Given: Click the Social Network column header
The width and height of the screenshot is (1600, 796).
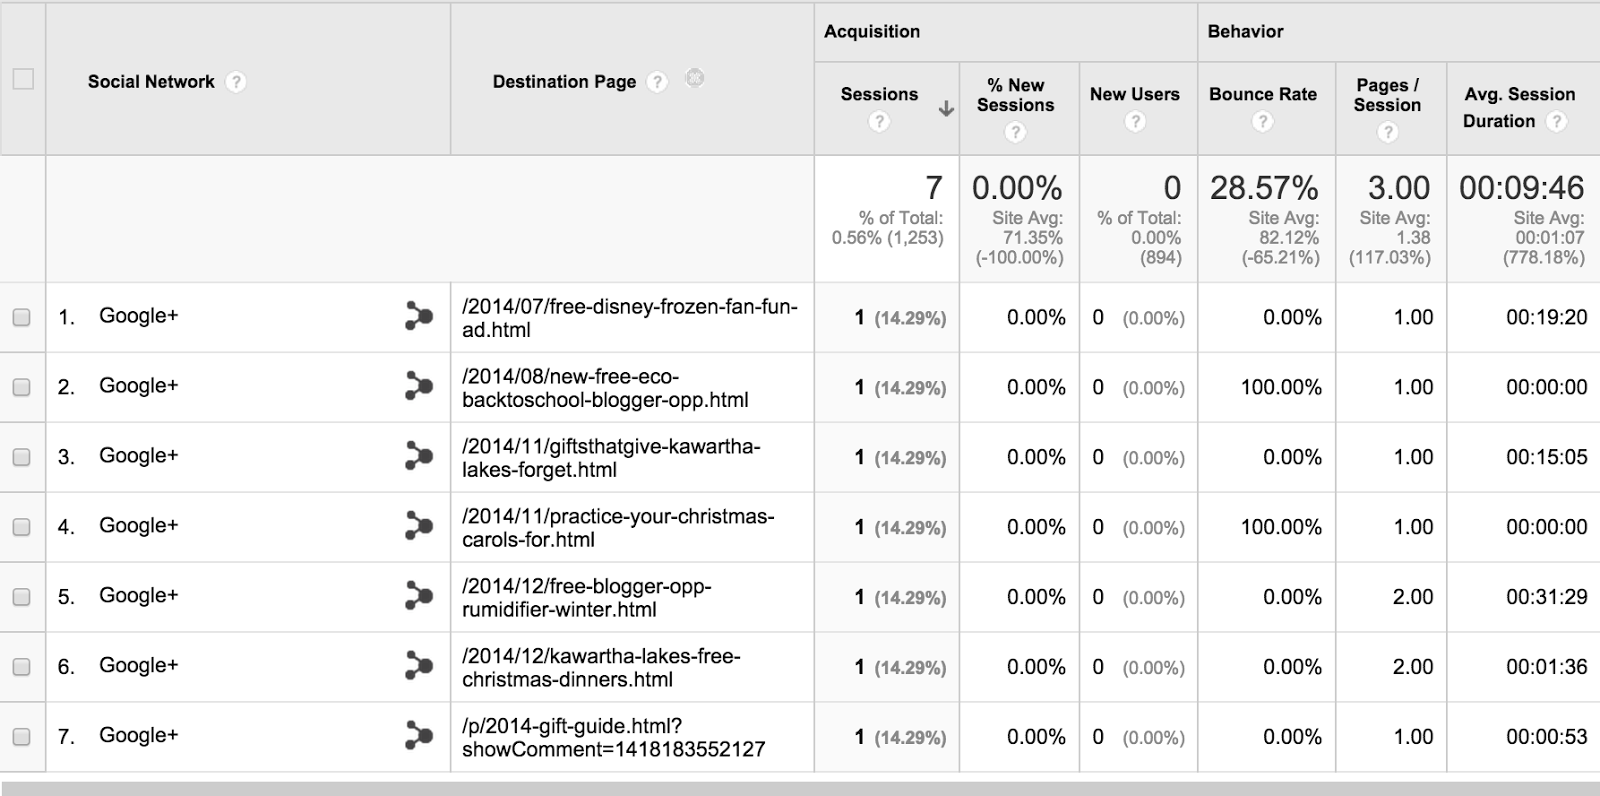Looking at the screenshot, I should (151, 82).
